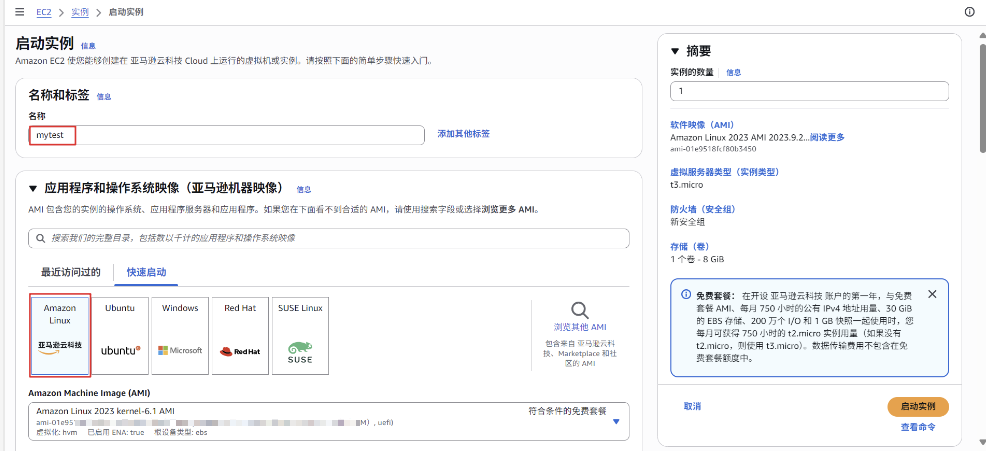Viewport: 986px width, 451px height.
Task: Select the Amazon Linux AMI tile
Action: point(60,335)
